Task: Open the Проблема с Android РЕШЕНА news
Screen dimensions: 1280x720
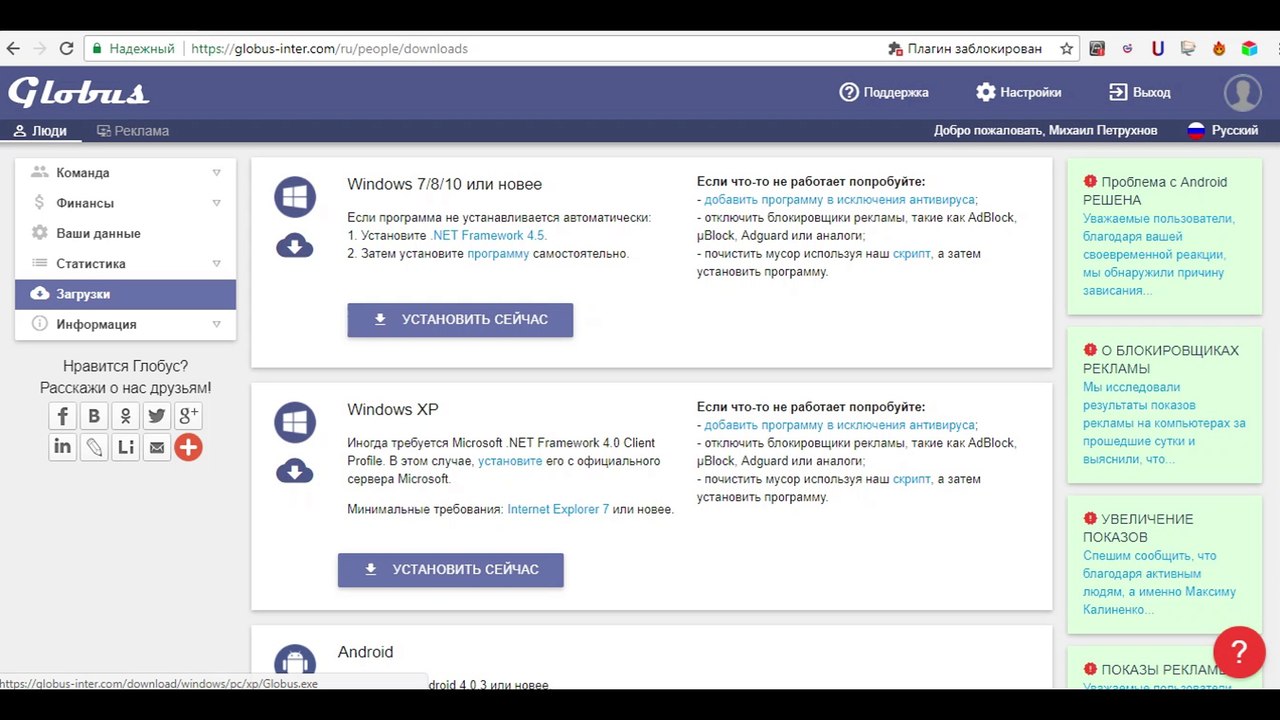Action: point(1164,236)
